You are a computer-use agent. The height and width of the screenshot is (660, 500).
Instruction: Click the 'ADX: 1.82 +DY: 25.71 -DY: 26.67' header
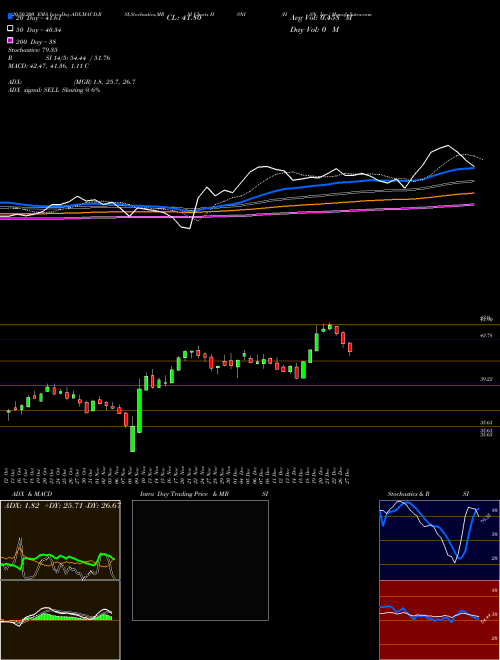pyautogui.click(x=62, y=505)
